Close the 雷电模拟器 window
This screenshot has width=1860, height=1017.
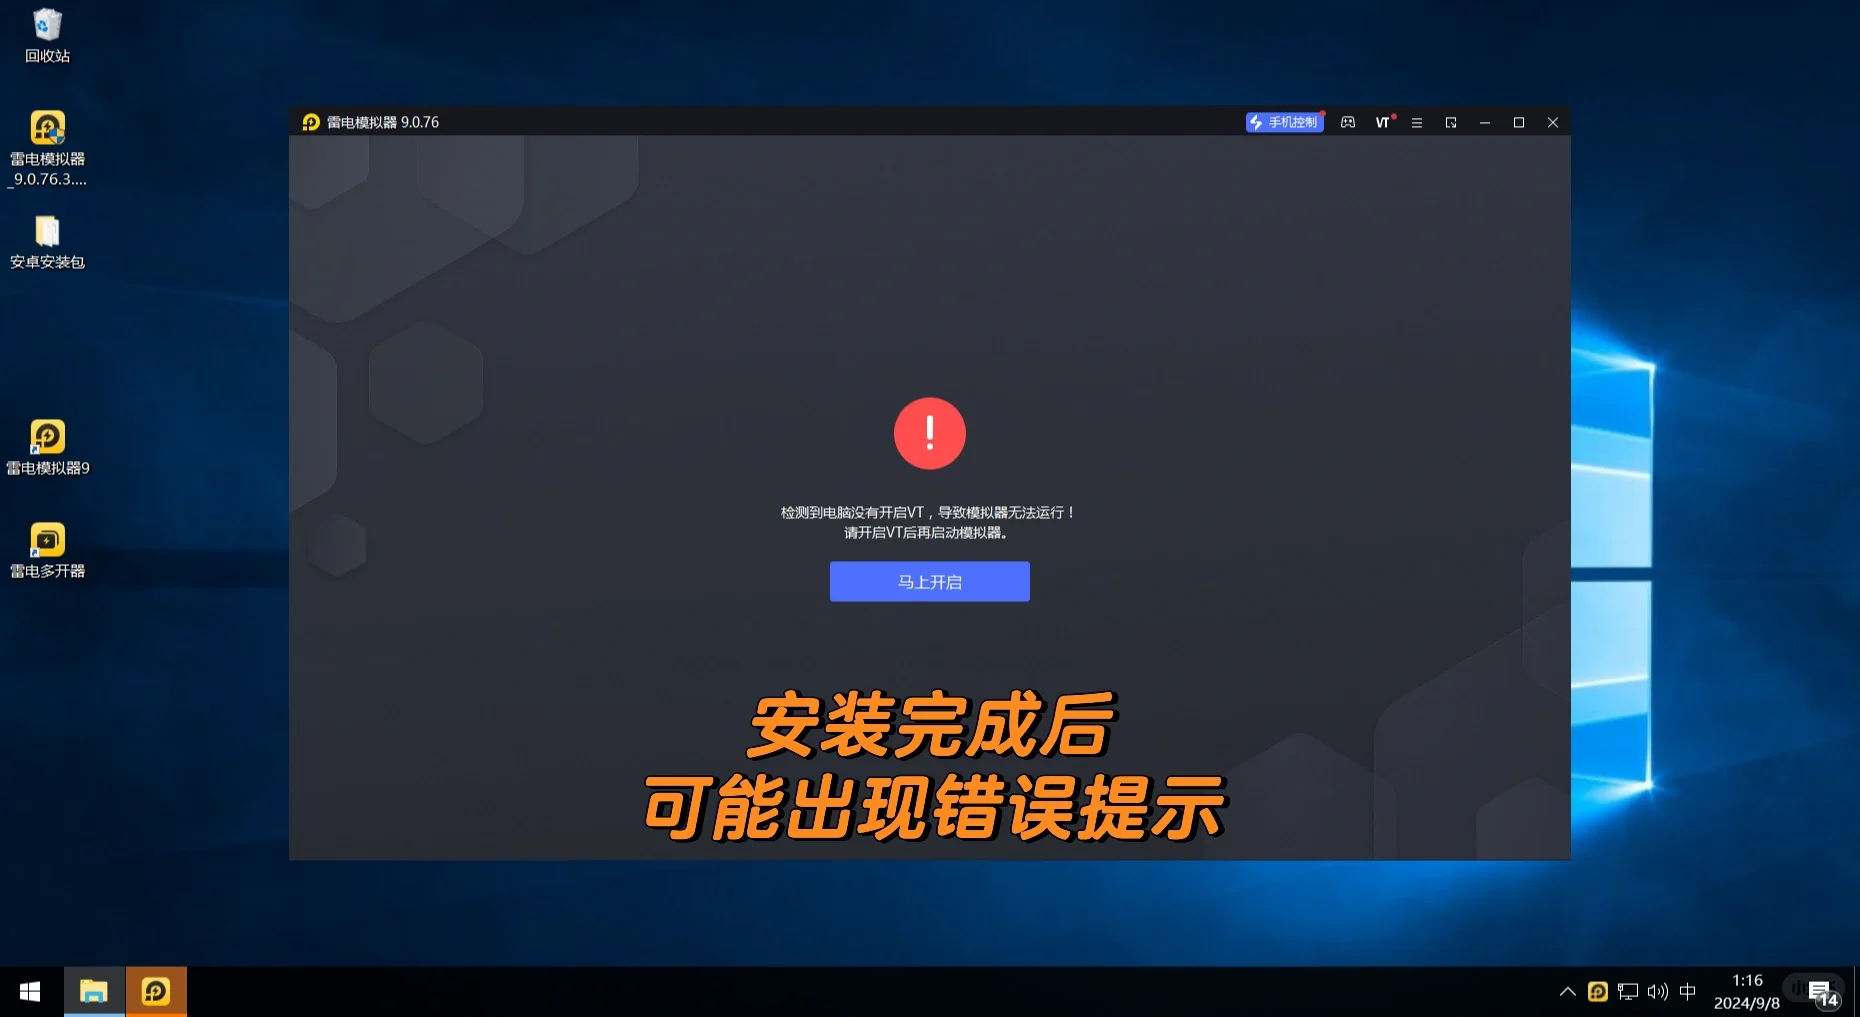(x=1553, y=122)
